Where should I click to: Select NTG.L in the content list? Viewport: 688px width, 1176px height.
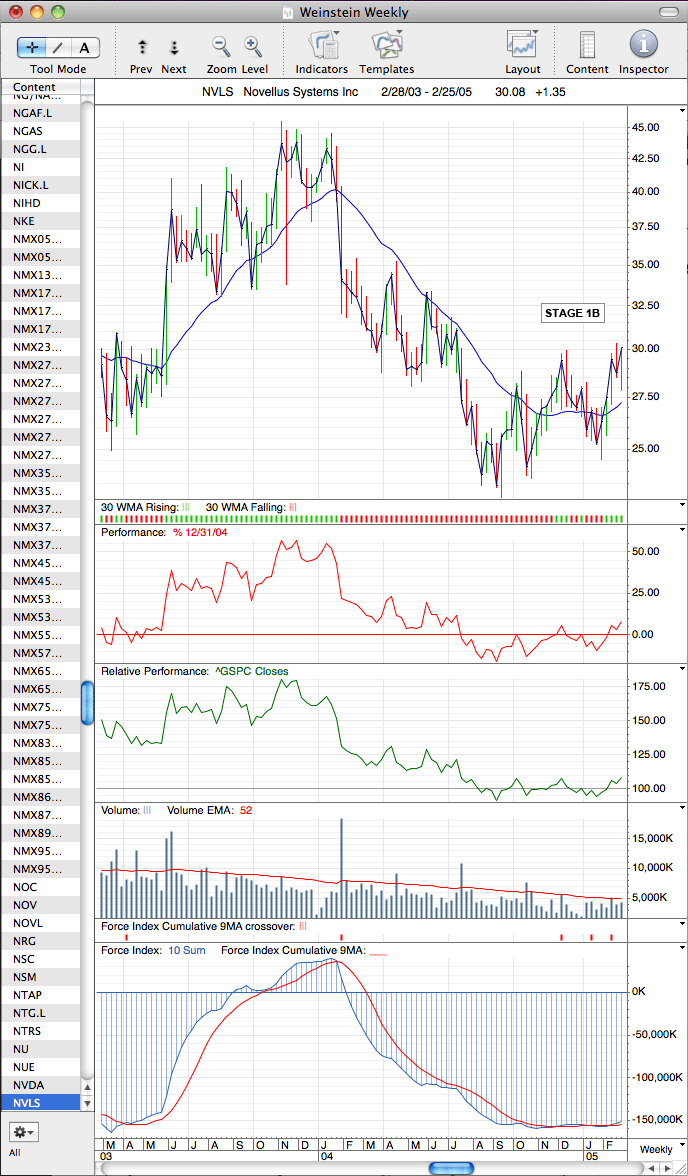point(40,1012)
